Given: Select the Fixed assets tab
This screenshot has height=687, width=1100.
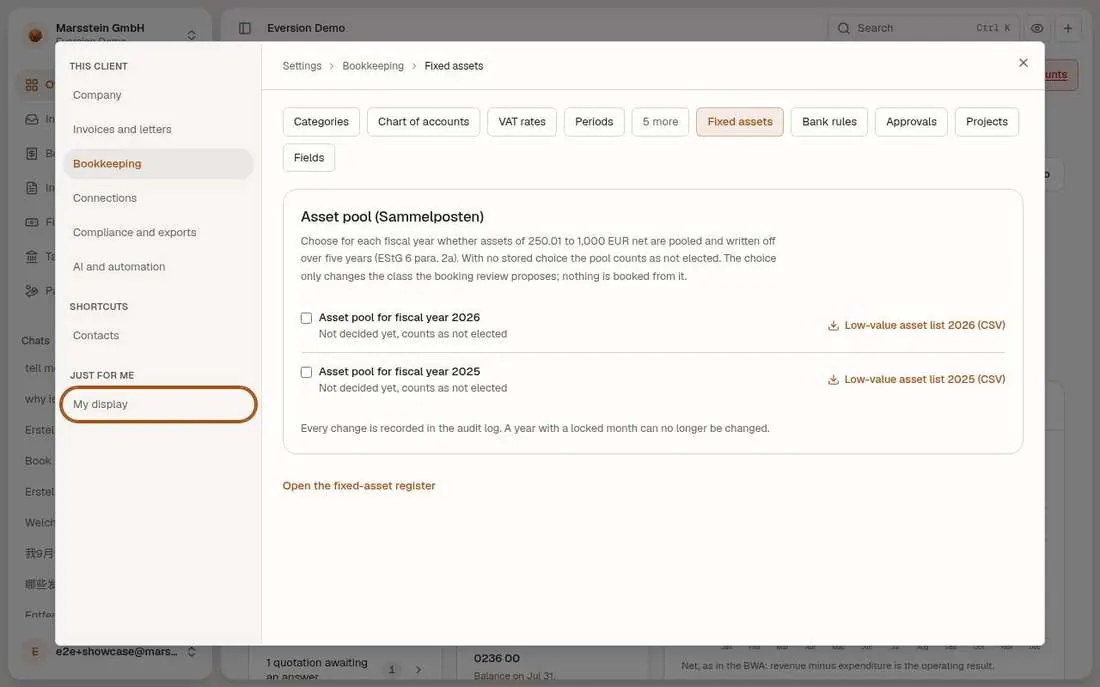Looking at the screenshot, I should tap(740, 121).
